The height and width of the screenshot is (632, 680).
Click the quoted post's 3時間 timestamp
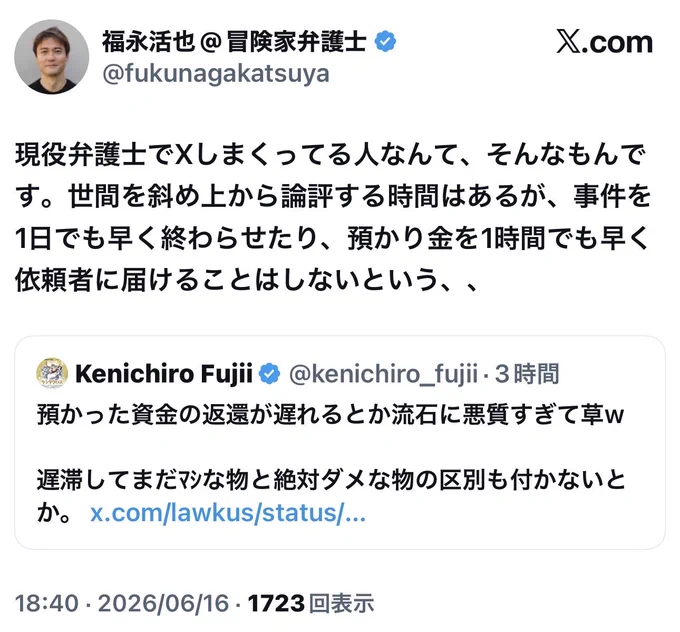(527, 374)
